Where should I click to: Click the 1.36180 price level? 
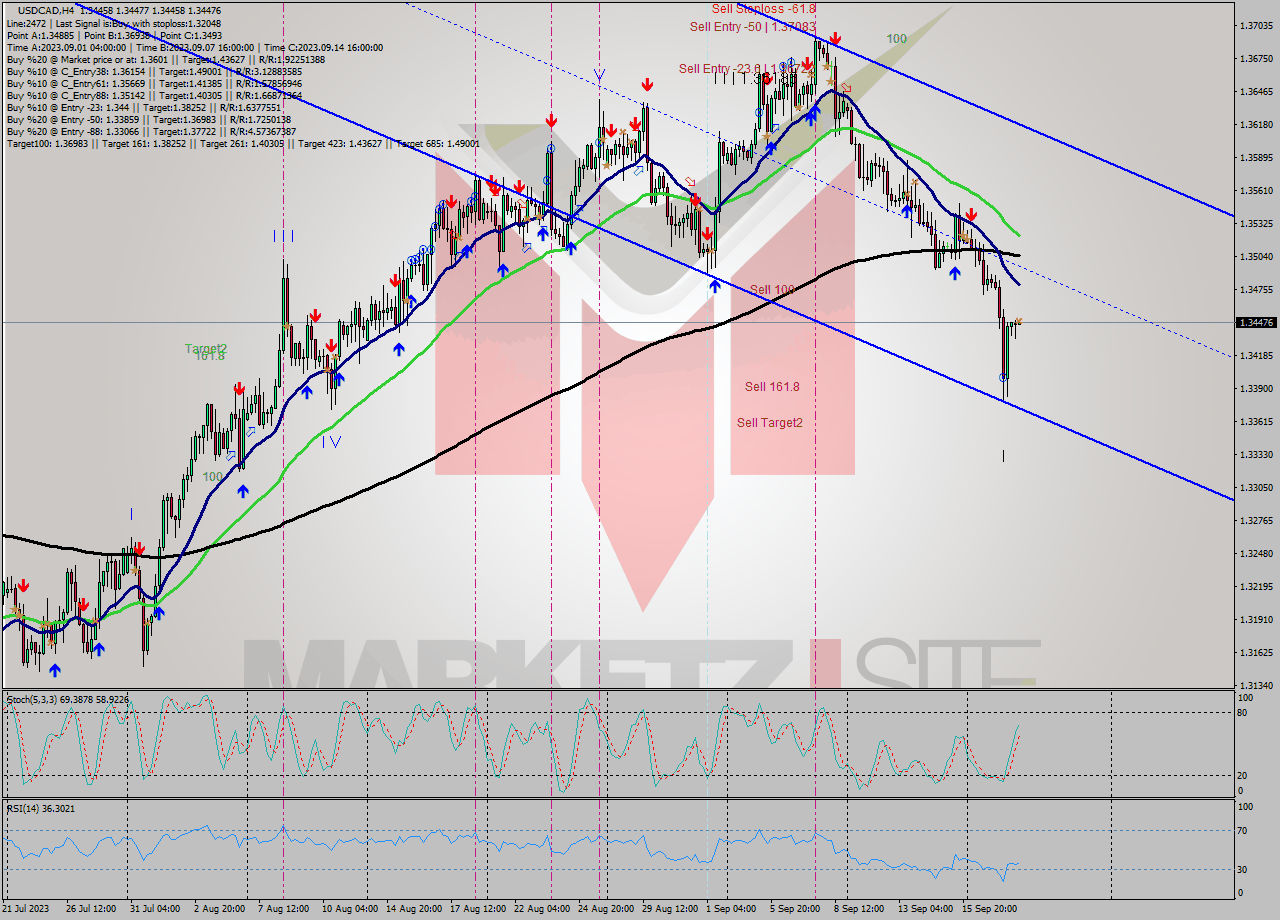coord(1255,124)
